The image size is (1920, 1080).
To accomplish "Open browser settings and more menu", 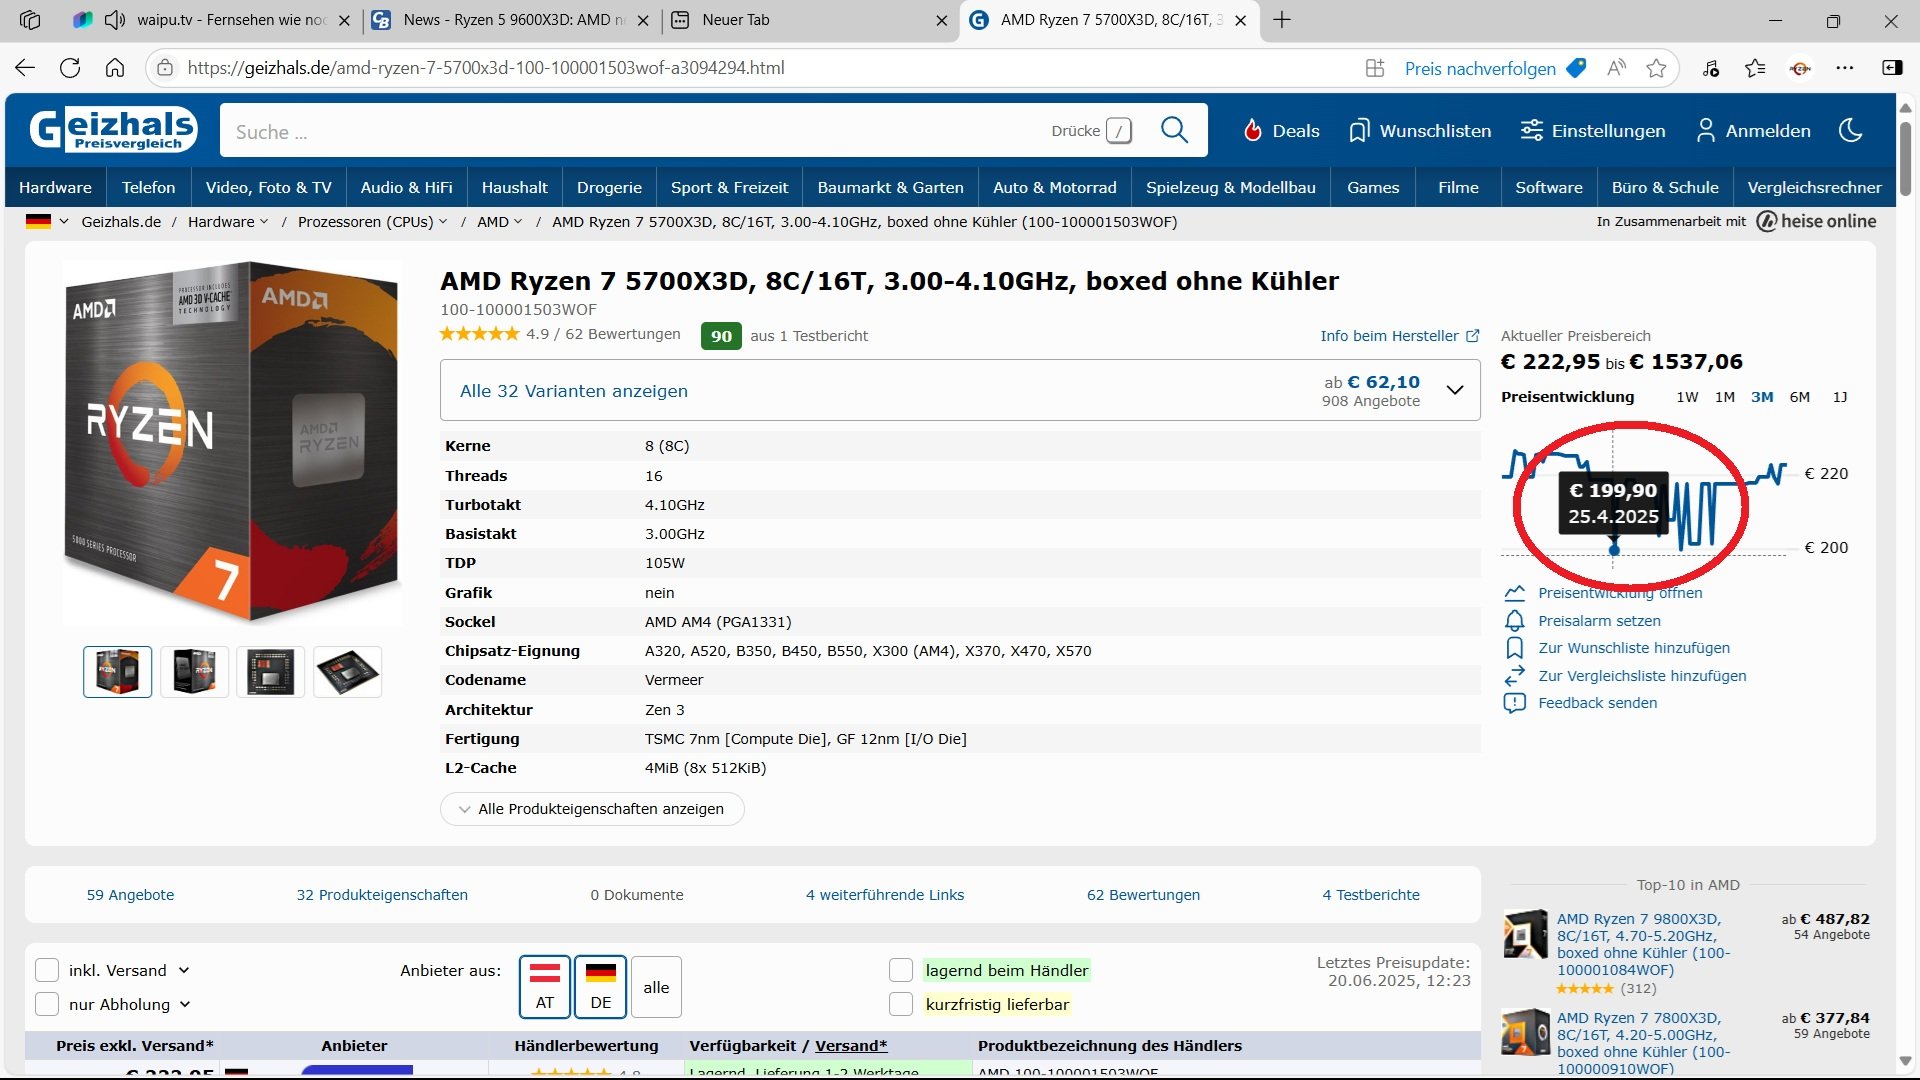I will point(1845,68).
